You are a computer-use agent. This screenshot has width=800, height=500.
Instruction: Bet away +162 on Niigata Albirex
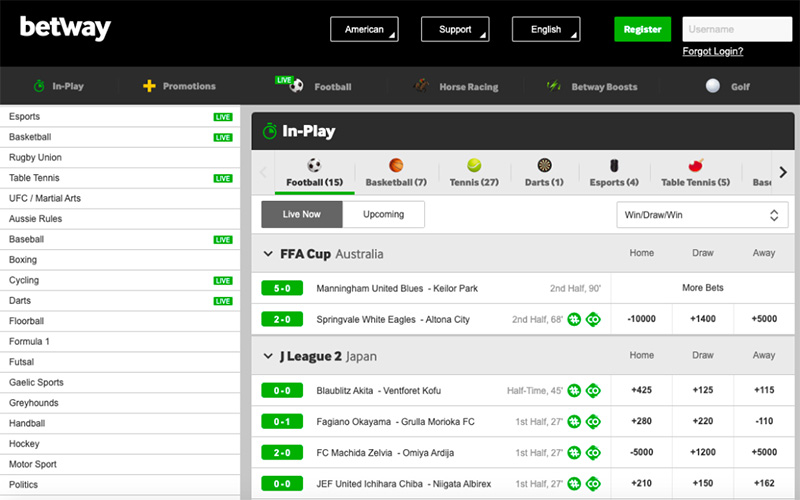(x=764, y=483)
